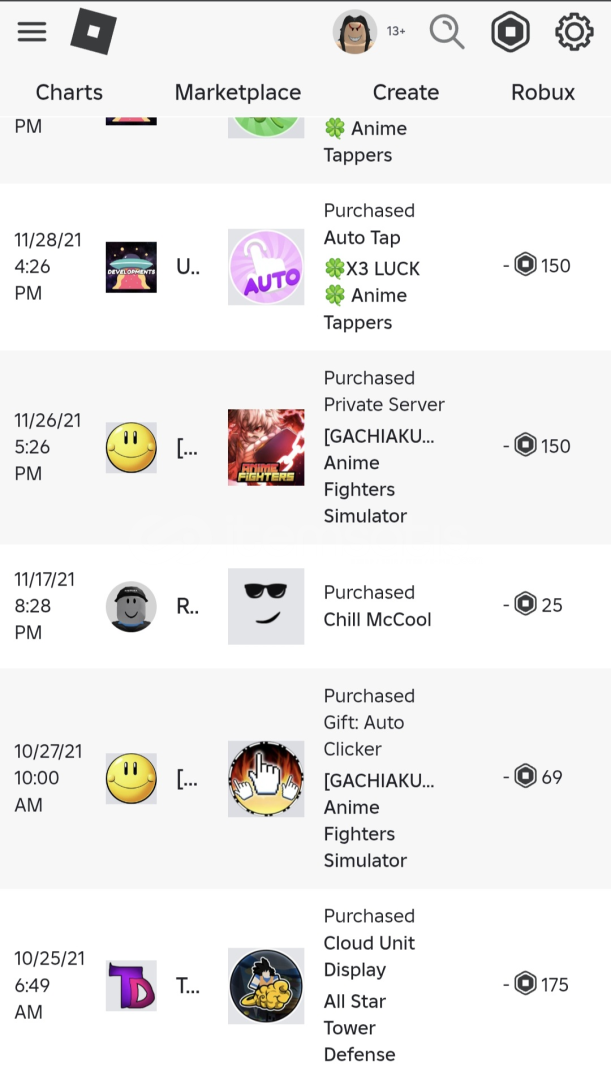Open the Robux balance icon
The width and height of the screenshot is (611, 1080).
510,32
